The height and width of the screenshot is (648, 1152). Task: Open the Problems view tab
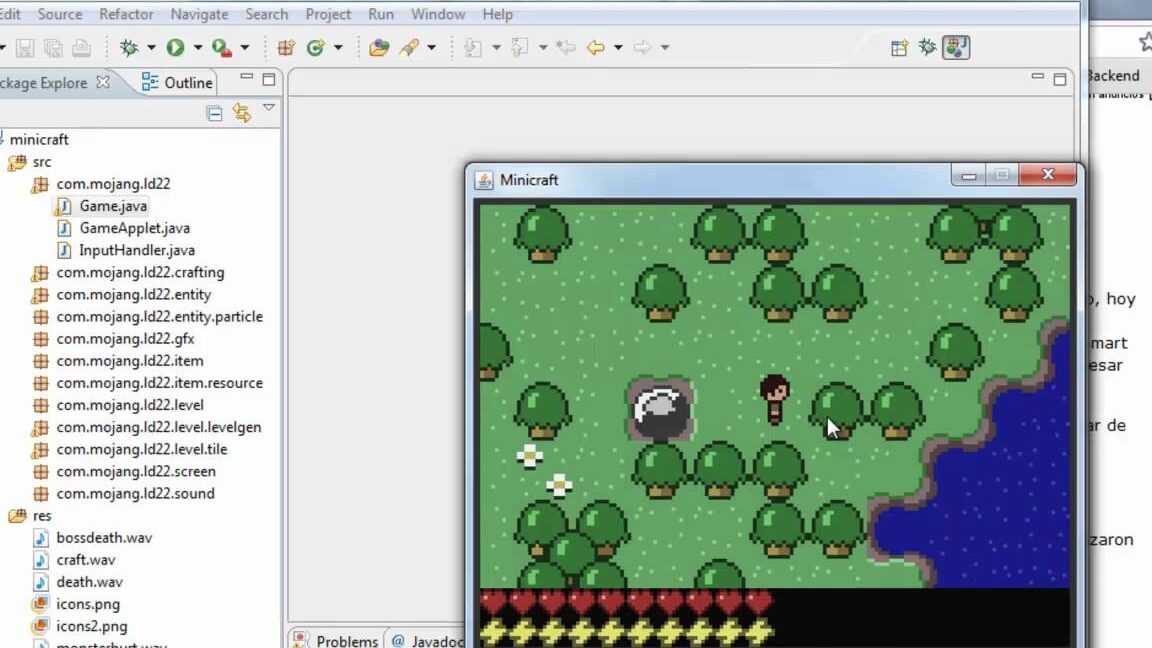pos(347,640)
